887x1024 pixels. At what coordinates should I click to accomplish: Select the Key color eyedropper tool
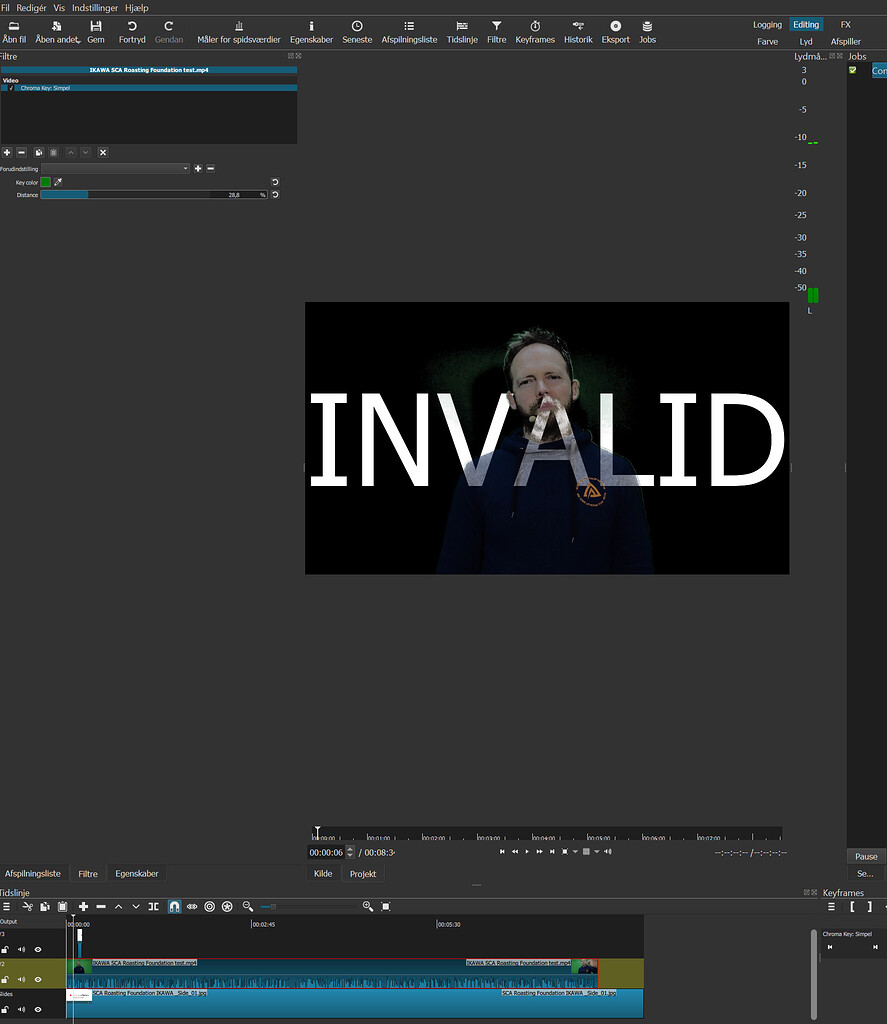point(57,182)
